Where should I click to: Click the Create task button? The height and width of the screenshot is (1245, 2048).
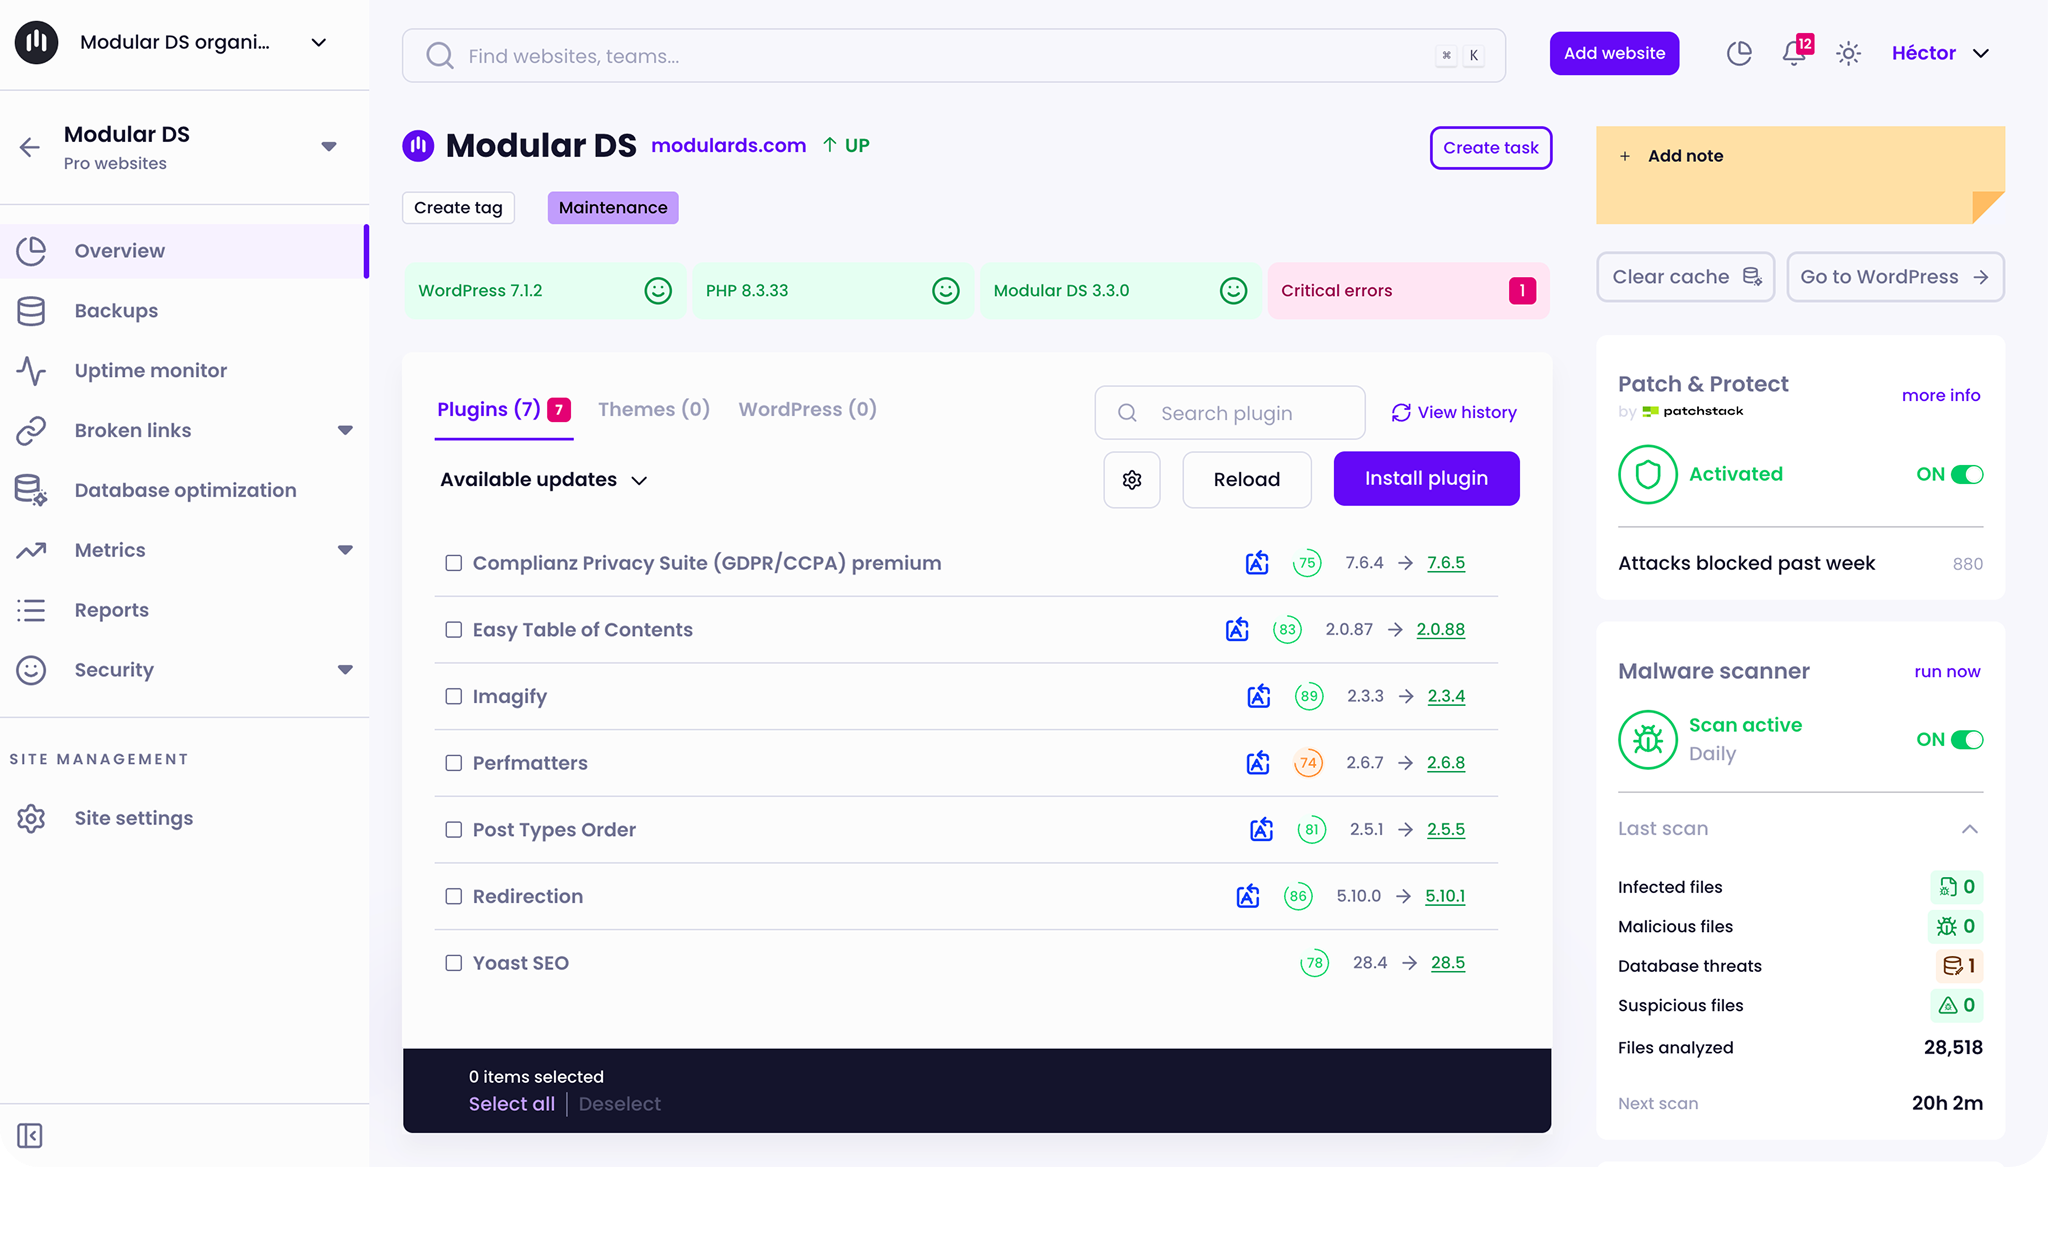pos(1491,148)
